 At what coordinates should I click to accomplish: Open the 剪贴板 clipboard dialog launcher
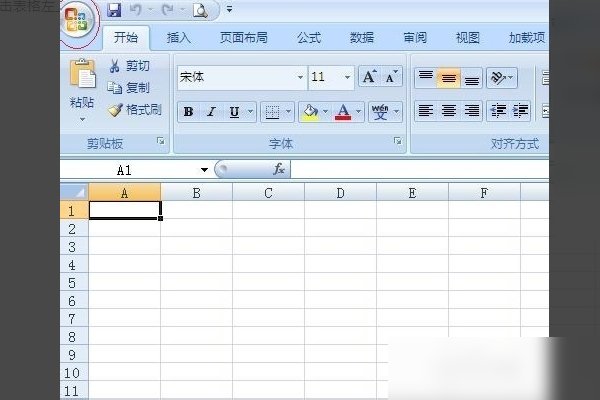(161, 141)
